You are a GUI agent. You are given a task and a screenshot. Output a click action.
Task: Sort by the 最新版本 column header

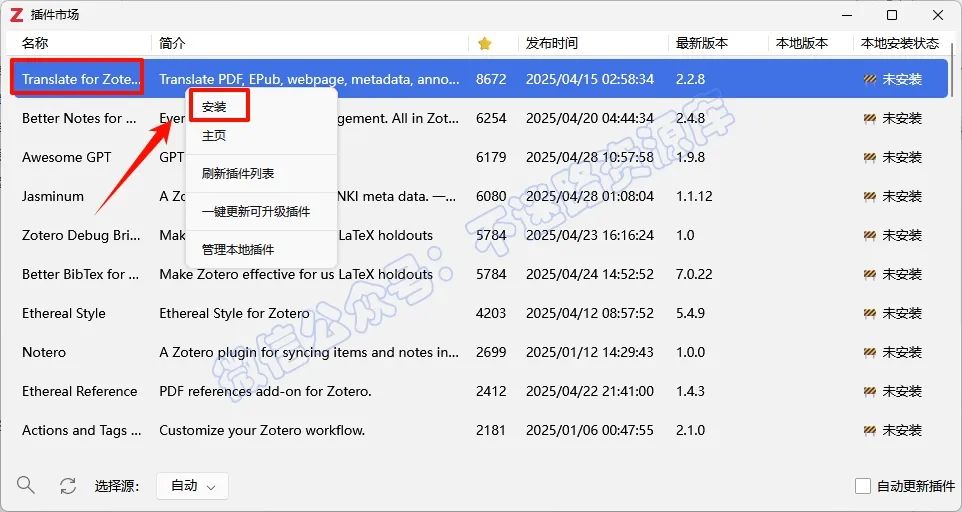(x=702, y=44)
